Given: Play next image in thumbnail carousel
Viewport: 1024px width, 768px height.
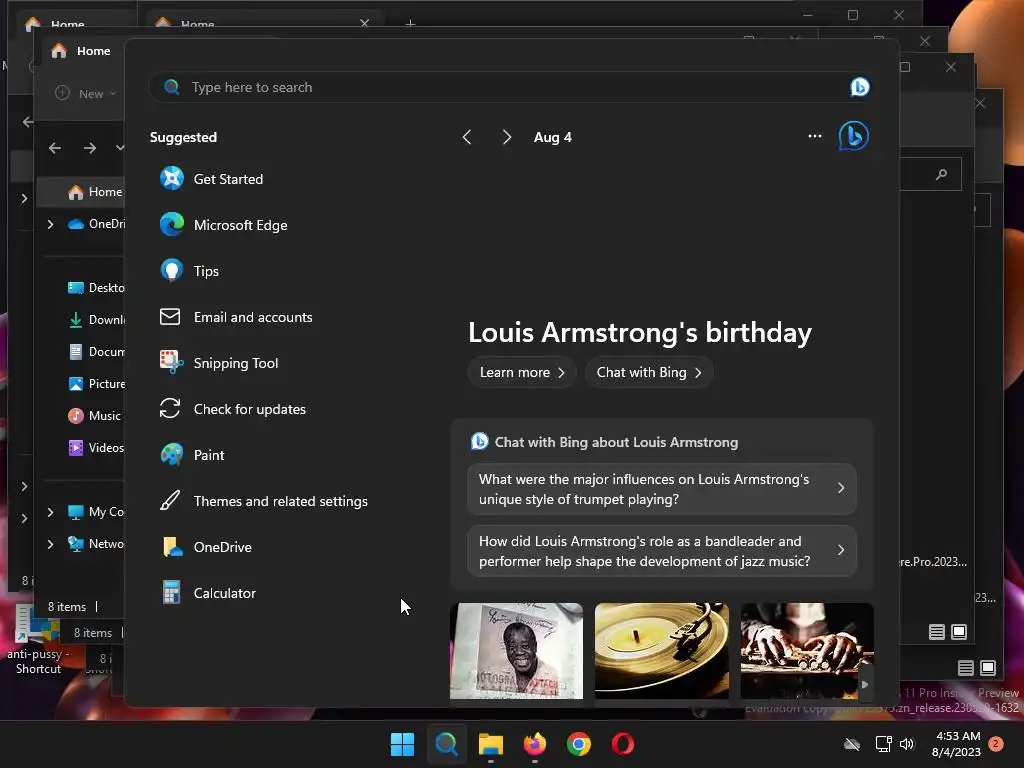Looking at the screenshot, I should click(x=865, y=684).
